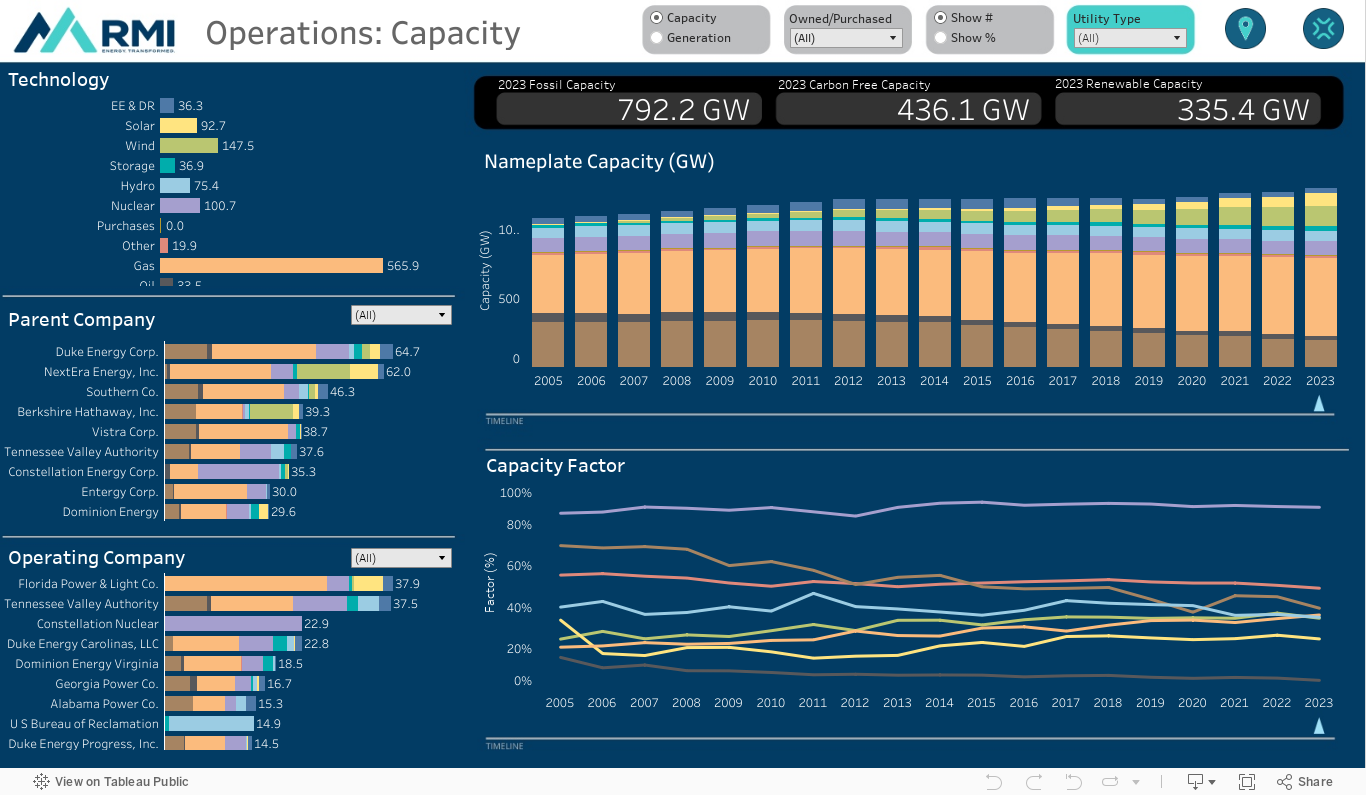Image resolution: width=1366 pixels, height=795 pixels.
Task: Click the Wind bar in Technology chart
Action: pyautogui.click(x=189, y=146)
